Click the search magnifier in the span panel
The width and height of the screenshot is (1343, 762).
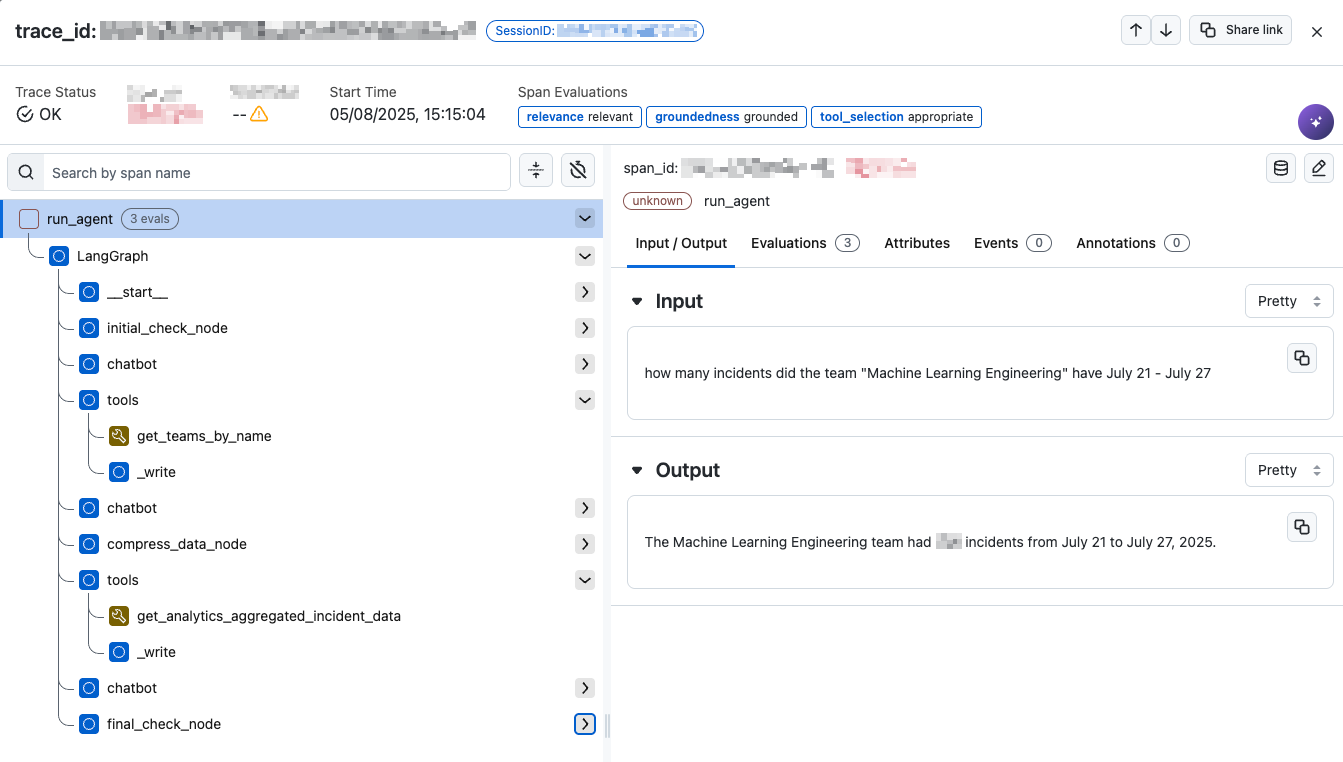click(25, 170)
